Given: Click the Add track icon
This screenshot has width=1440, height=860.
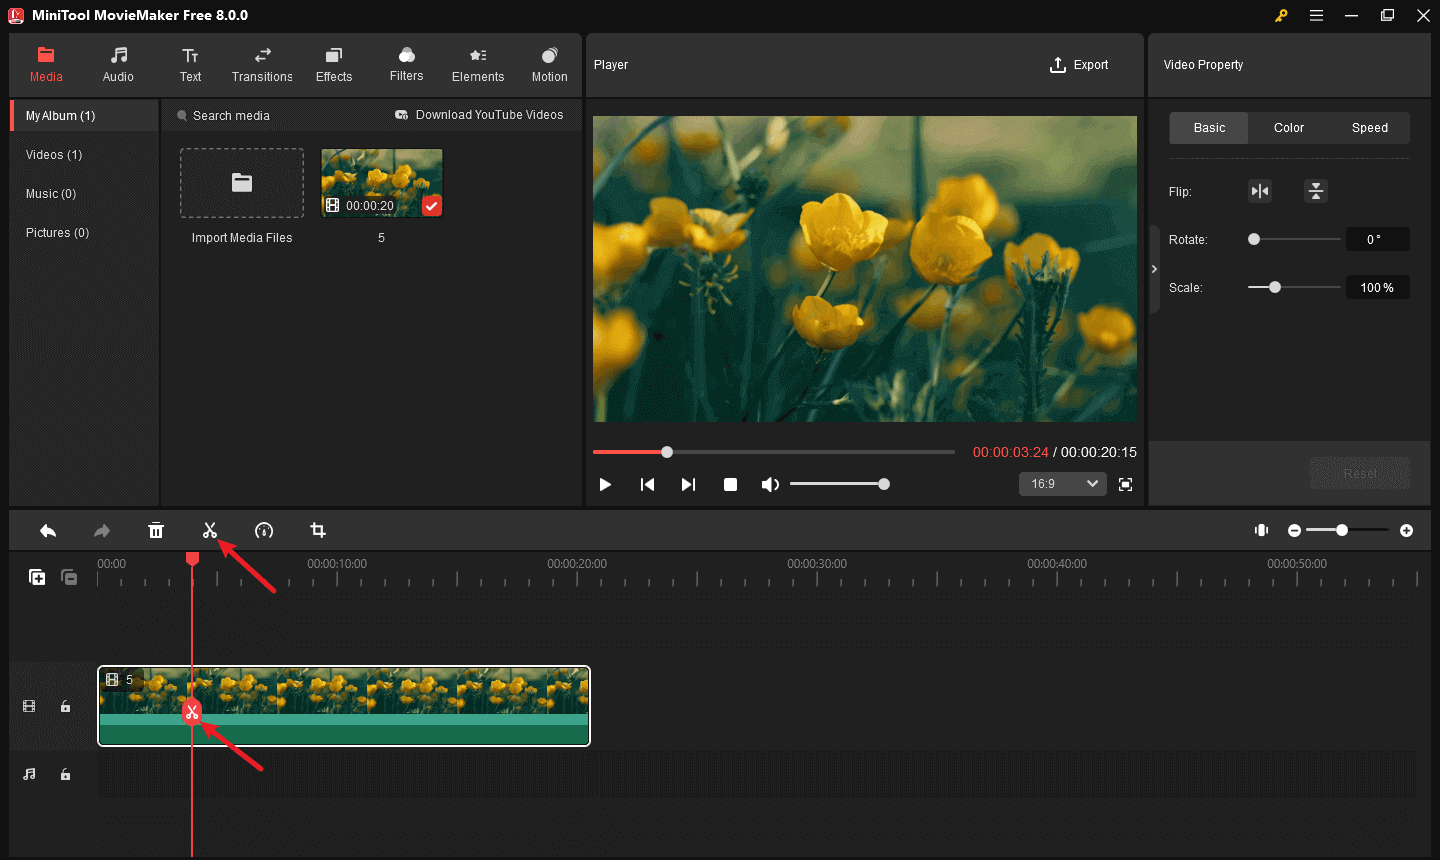Looking at the screenshot, I should point(37,577).
